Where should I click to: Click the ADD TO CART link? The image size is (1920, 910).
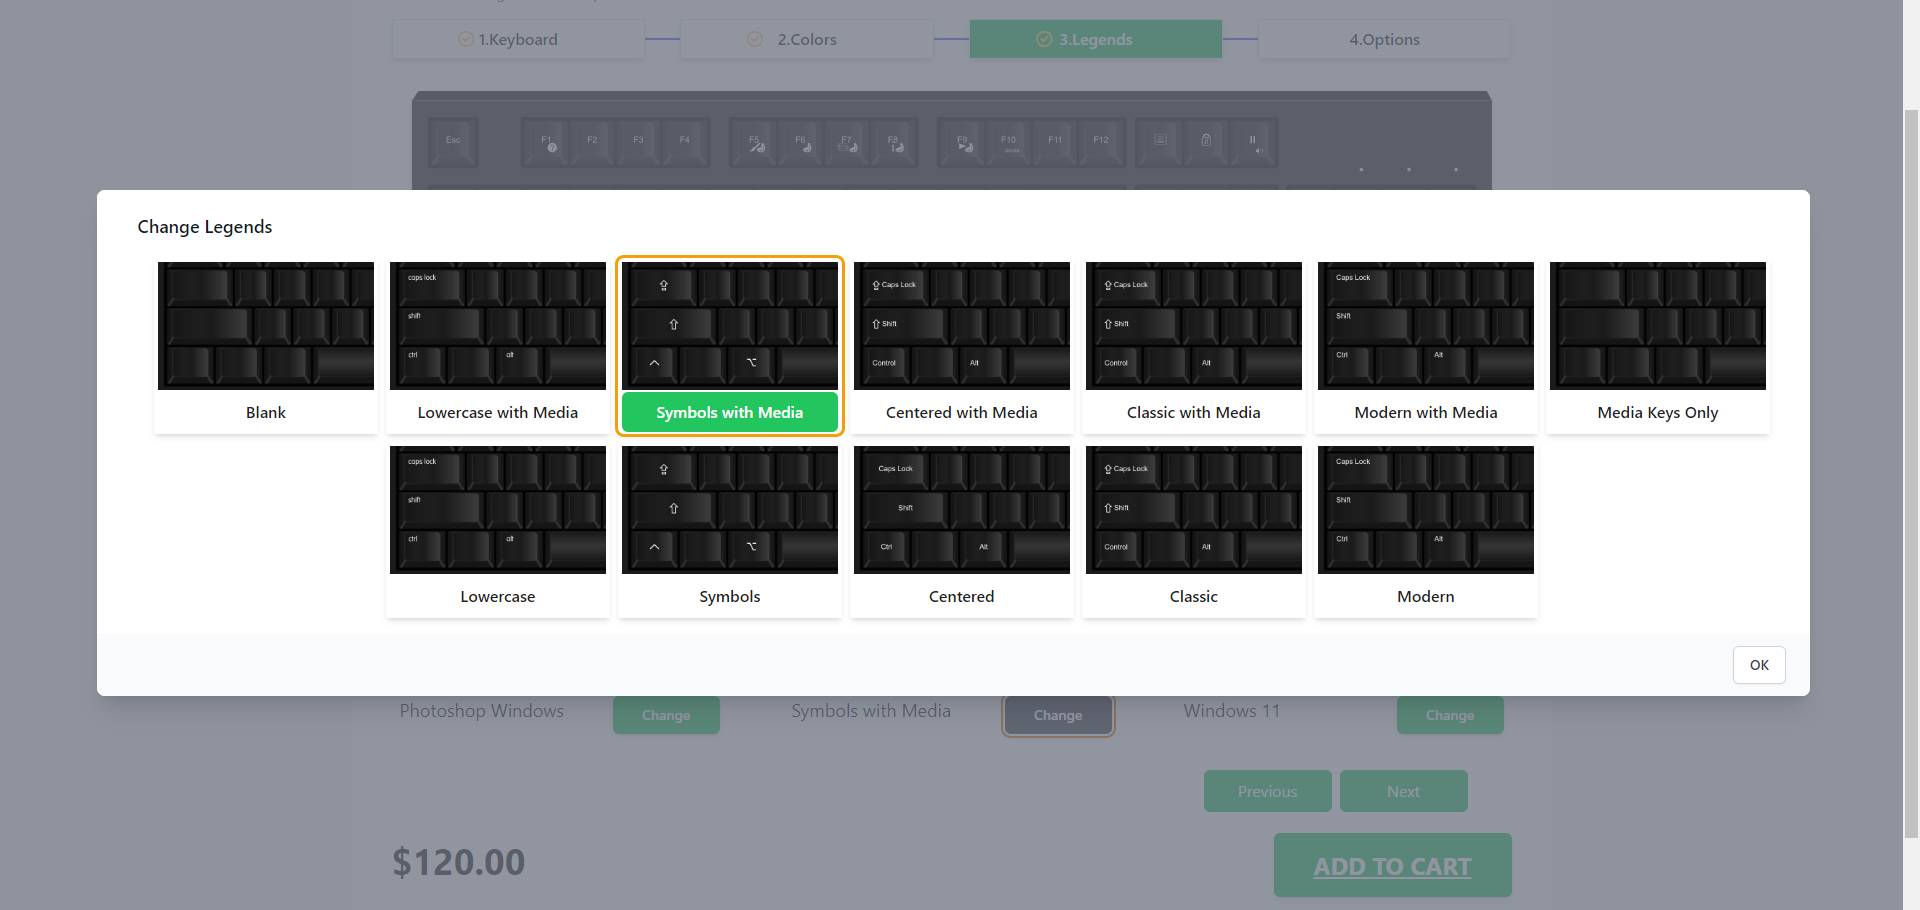[x=1392, y=866]
